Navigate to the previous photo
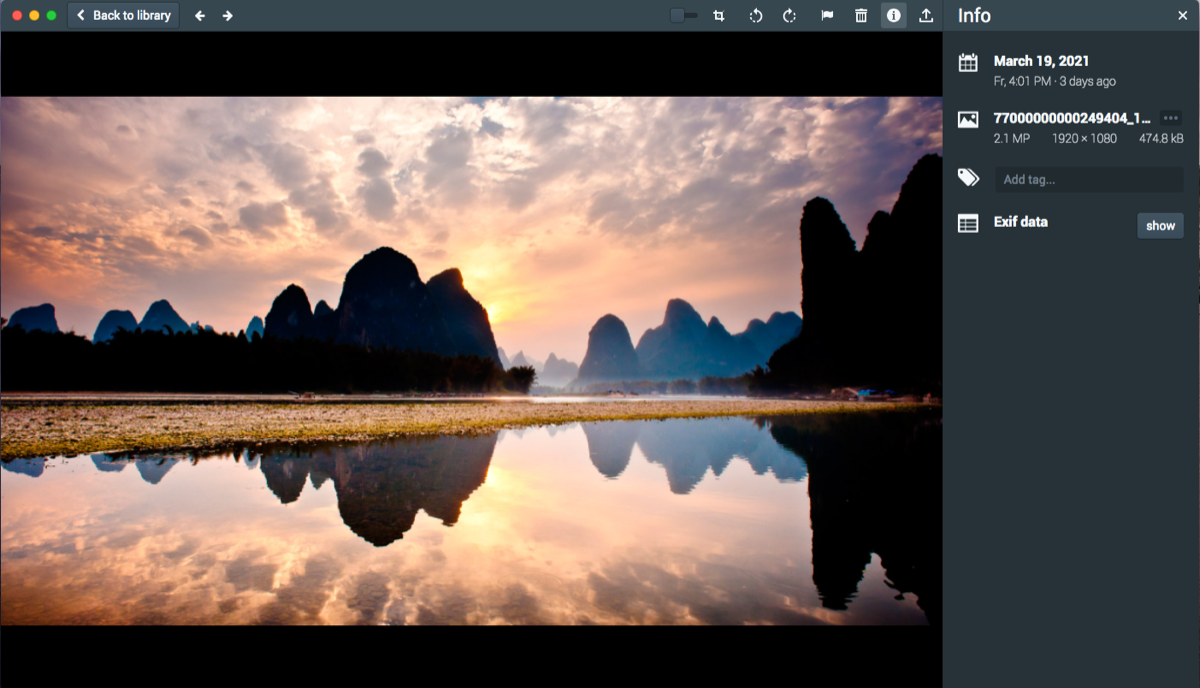Viewport: 1200px width, 688px height. click(199, 15)
